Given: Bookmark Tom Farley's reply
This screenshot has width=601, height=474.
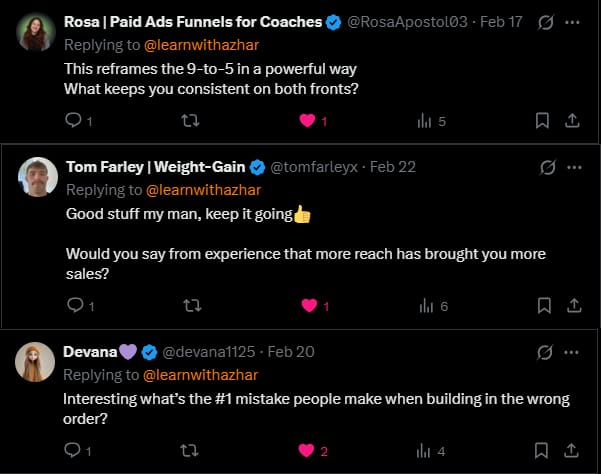Looking at the screenshot, I should pyautogui.click(x=542, y=305).
